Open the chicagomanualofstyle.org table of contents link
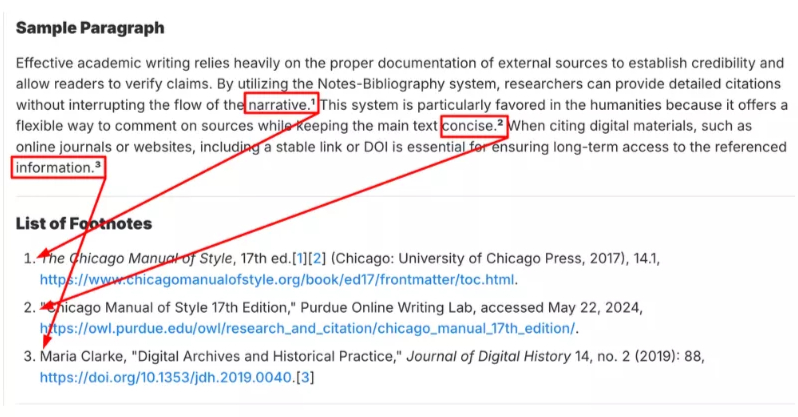 pyautogui.click(x=277, y=280)
